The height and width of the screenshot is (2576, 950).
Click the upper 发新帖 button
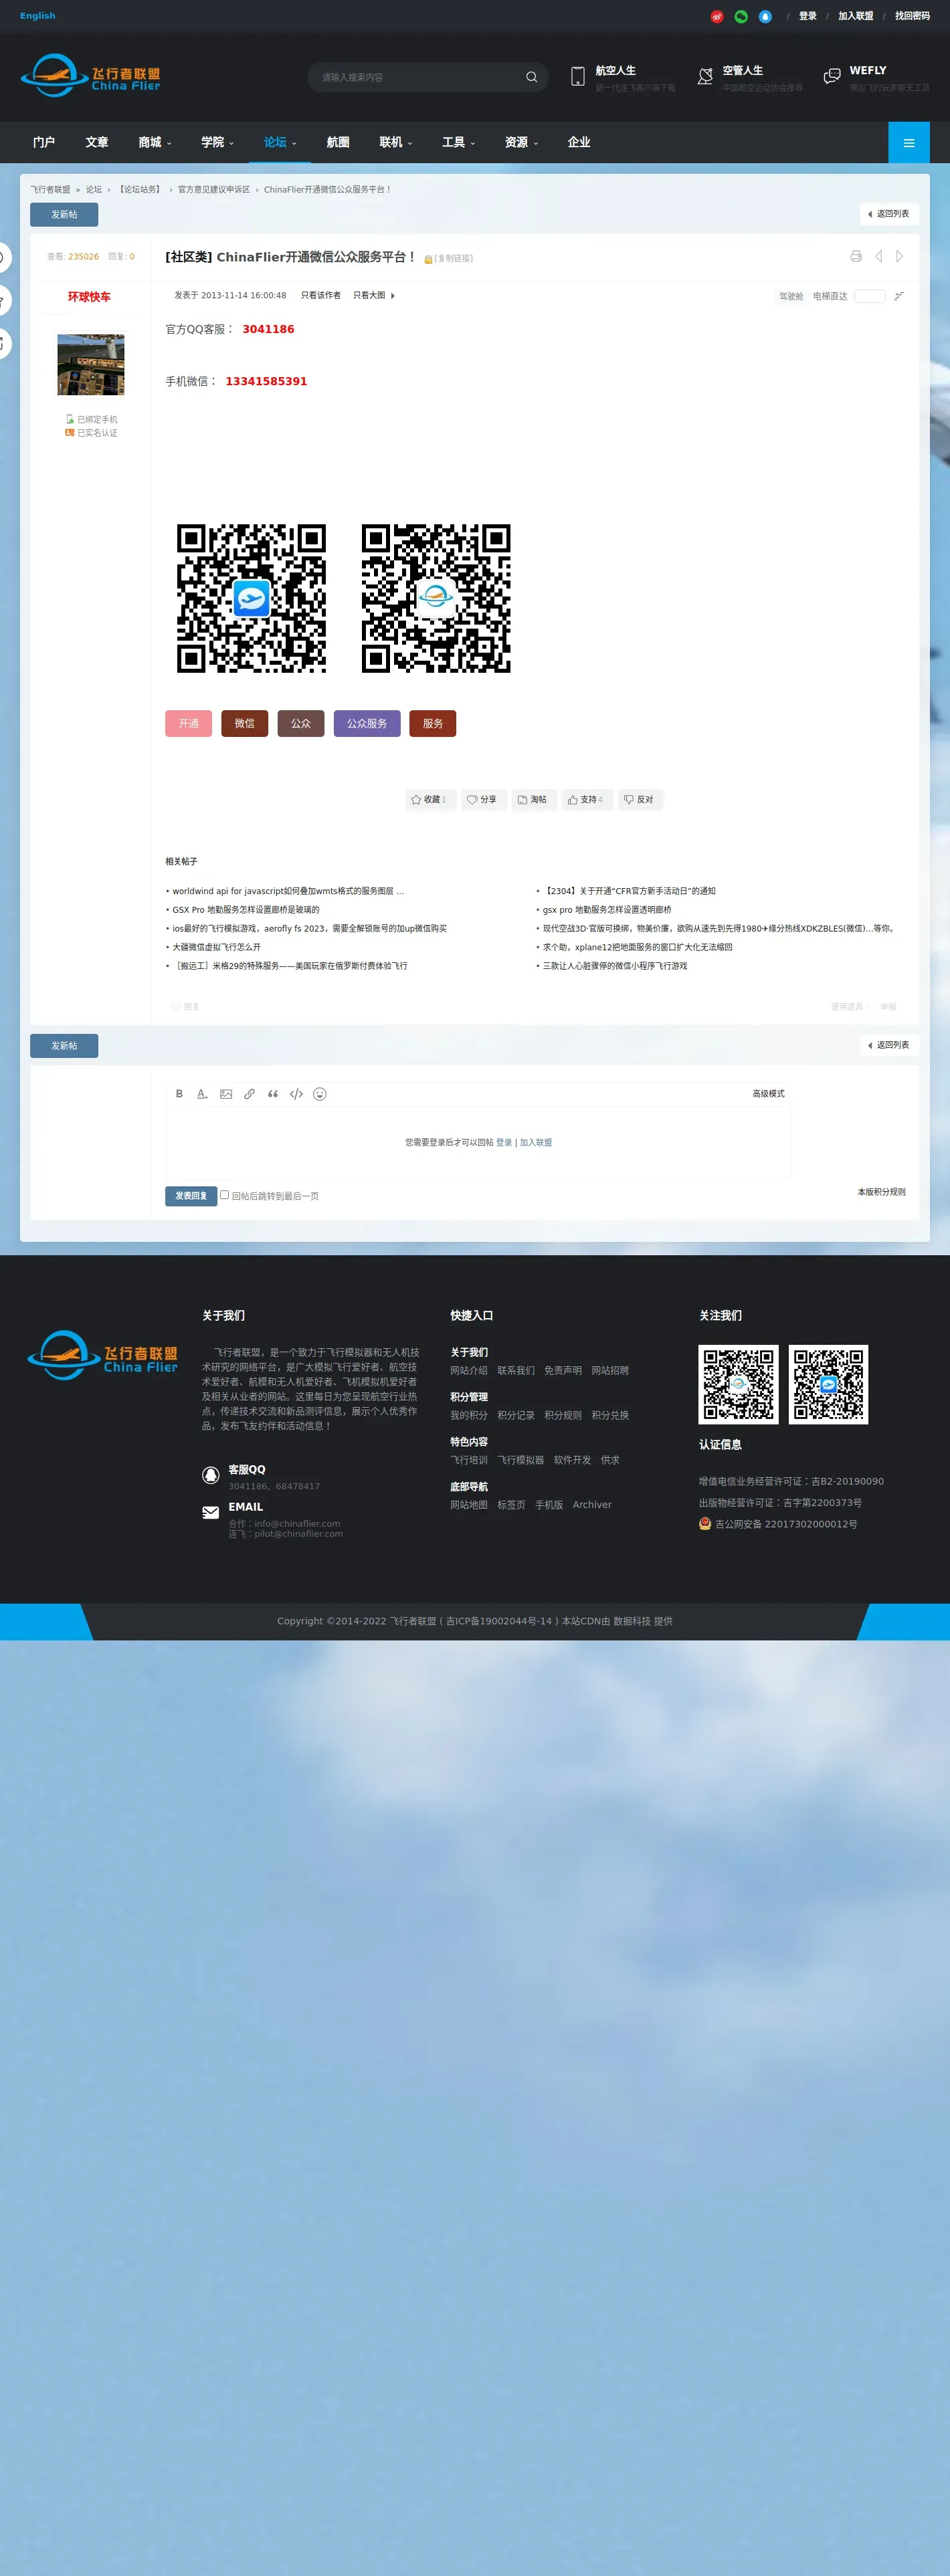64,215
